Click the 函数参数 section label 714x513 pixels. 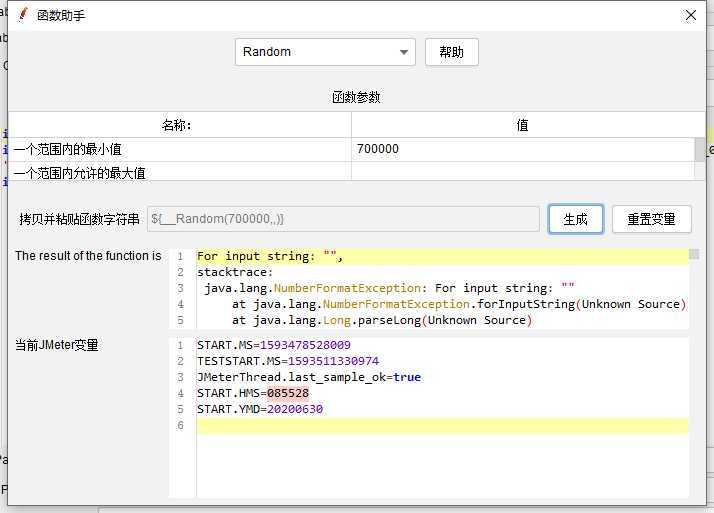[x=356, y=97]
